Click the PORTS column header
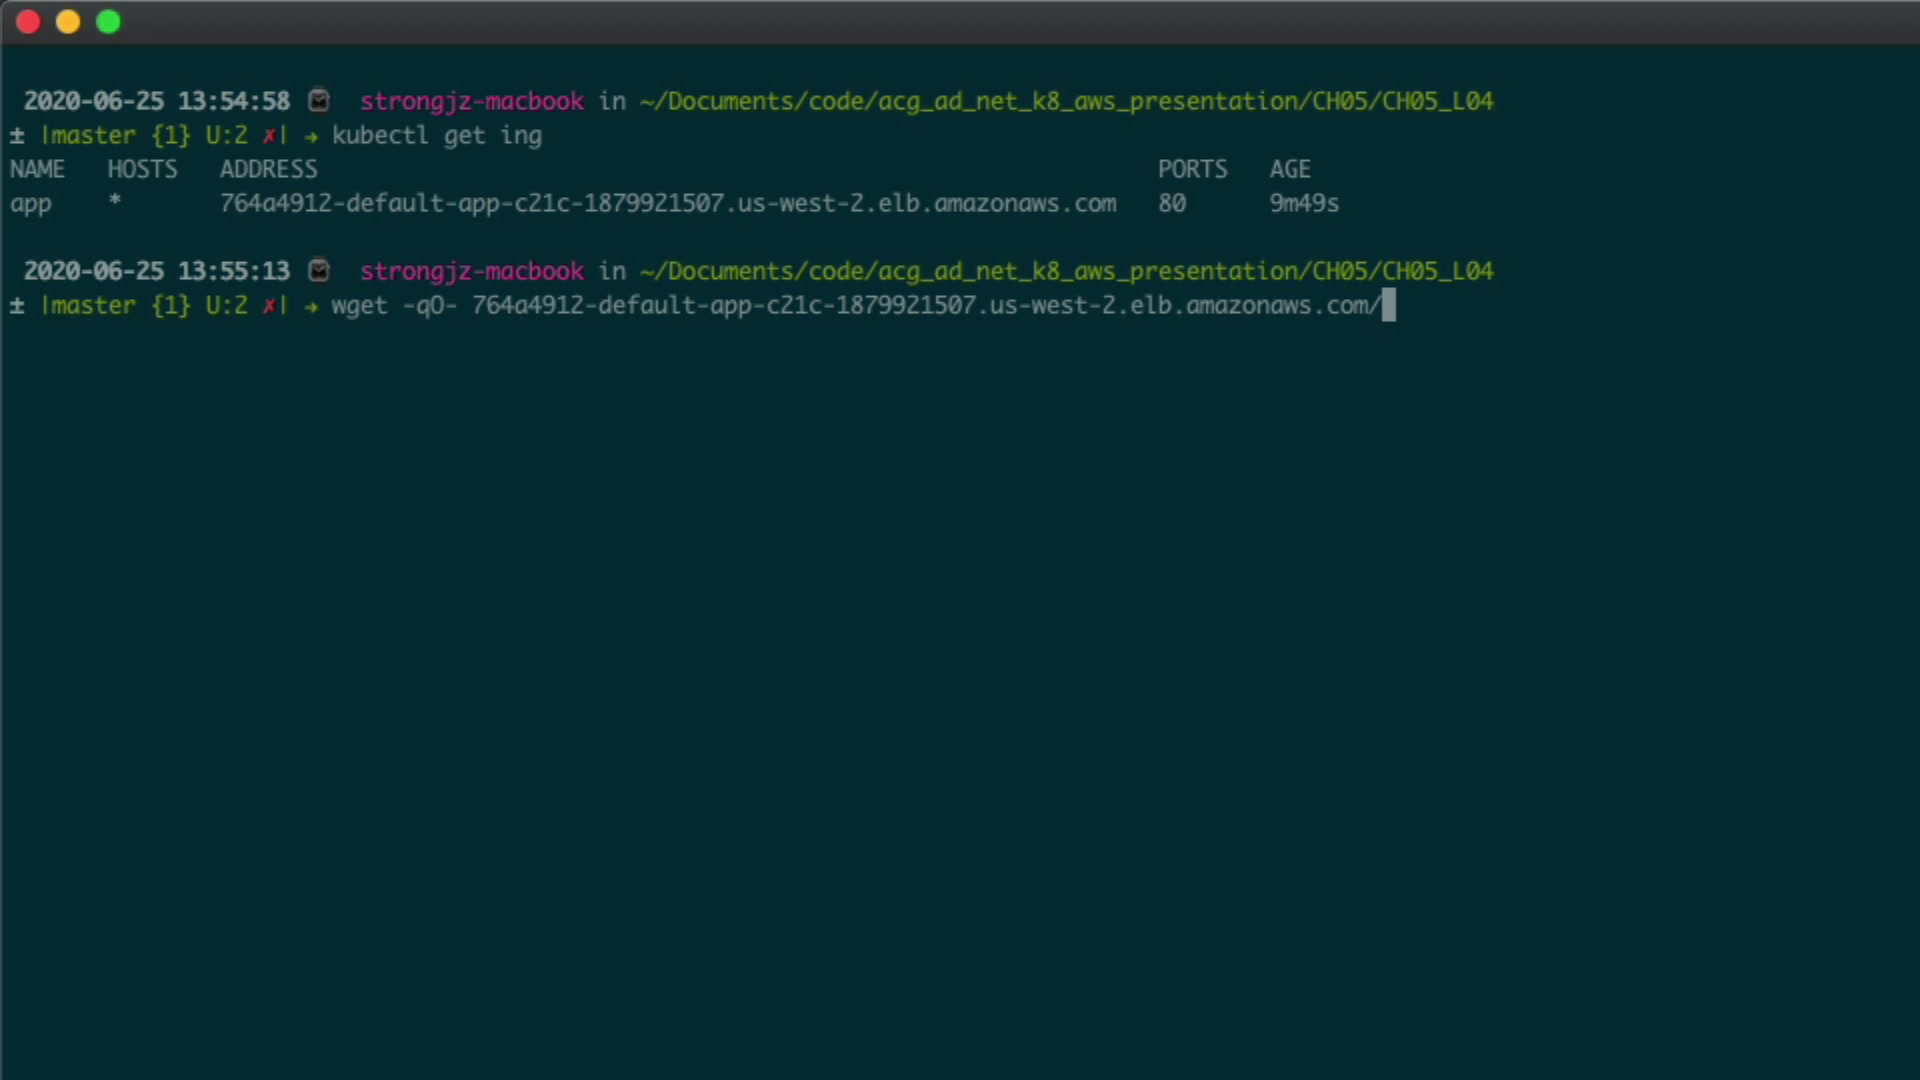 [1192, 170]
